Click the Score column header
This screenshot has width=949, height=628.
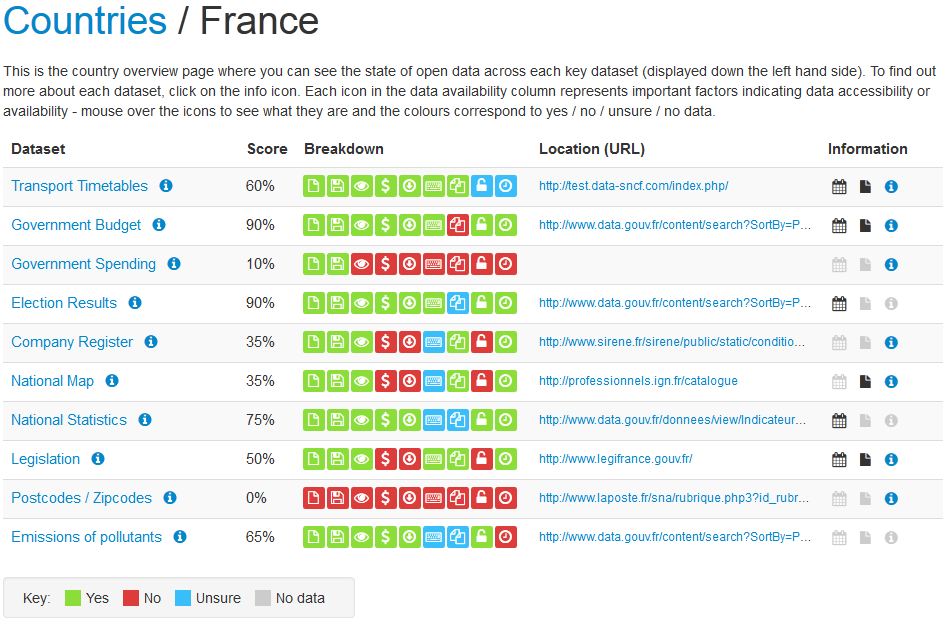[267, 149]
